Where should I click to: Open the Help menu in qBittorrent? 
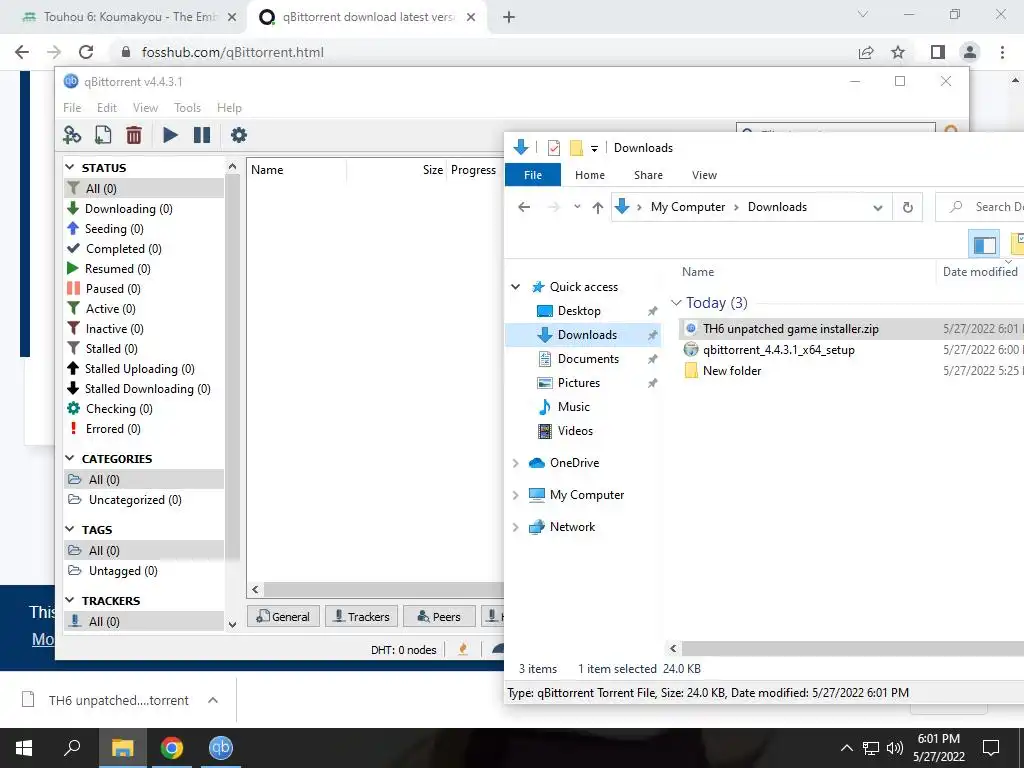[229, 108]
